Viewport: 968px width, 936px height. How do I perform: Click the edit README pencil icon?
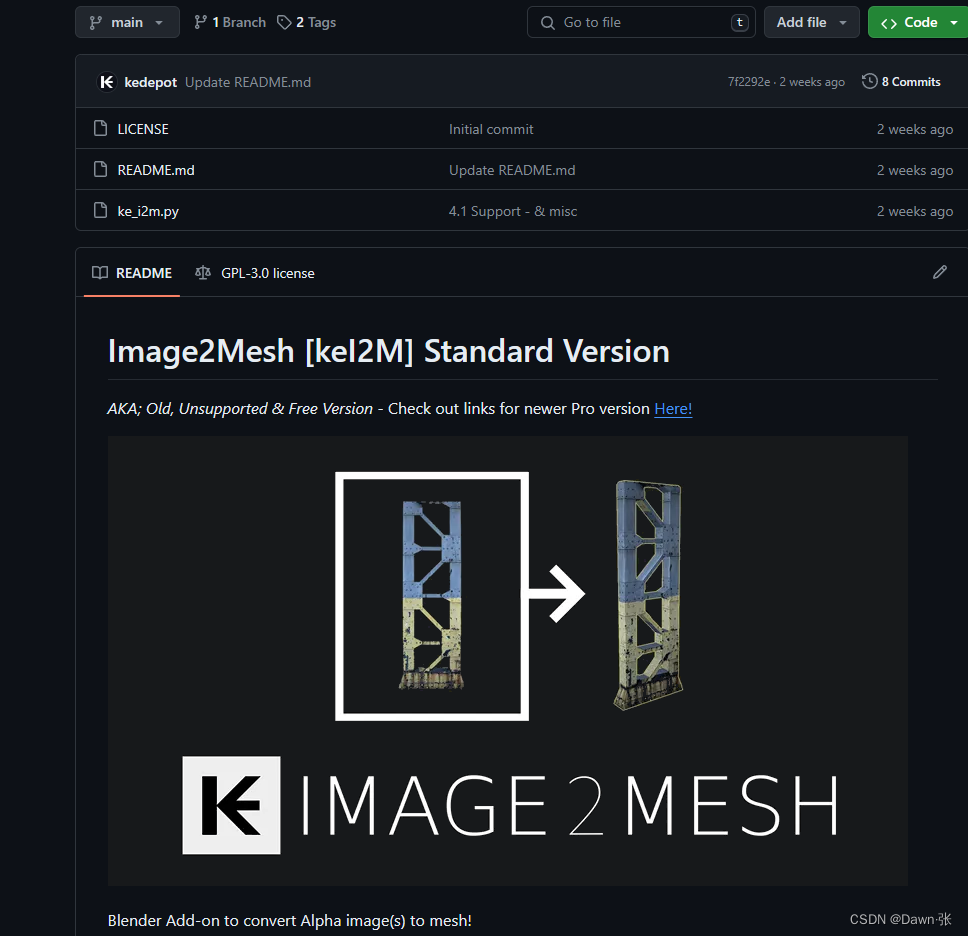click(940, 272)
